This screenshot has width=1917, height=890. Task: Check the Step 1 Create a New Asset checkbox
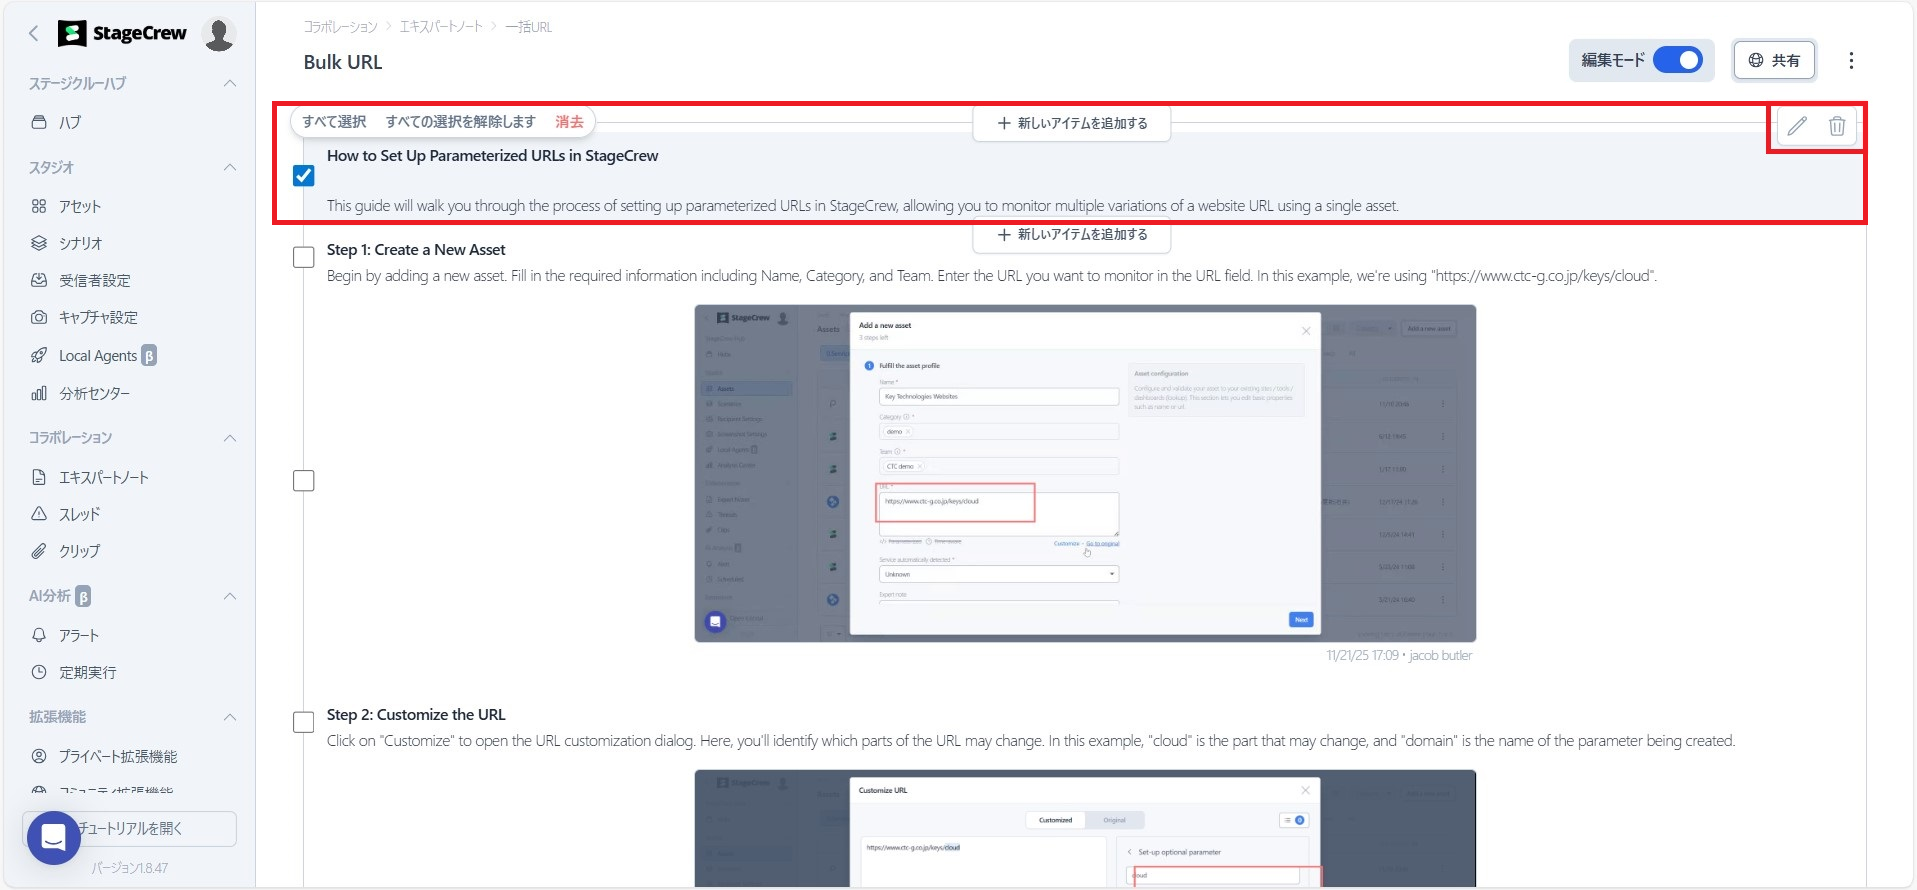tap(304, 257)
